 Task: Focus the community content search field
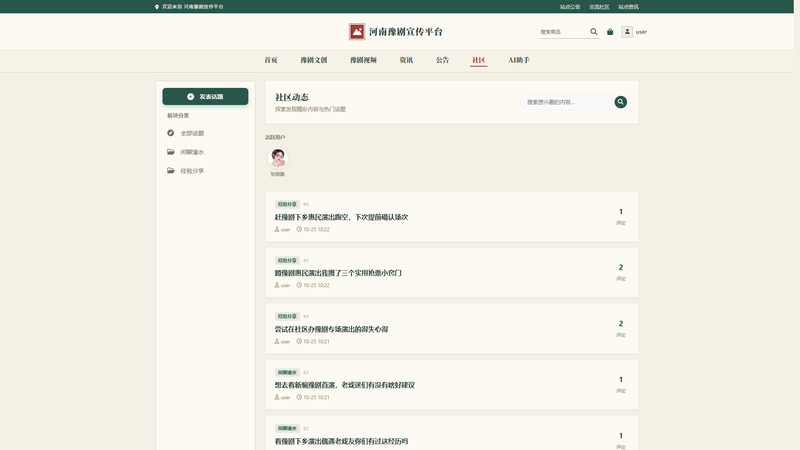567,102
